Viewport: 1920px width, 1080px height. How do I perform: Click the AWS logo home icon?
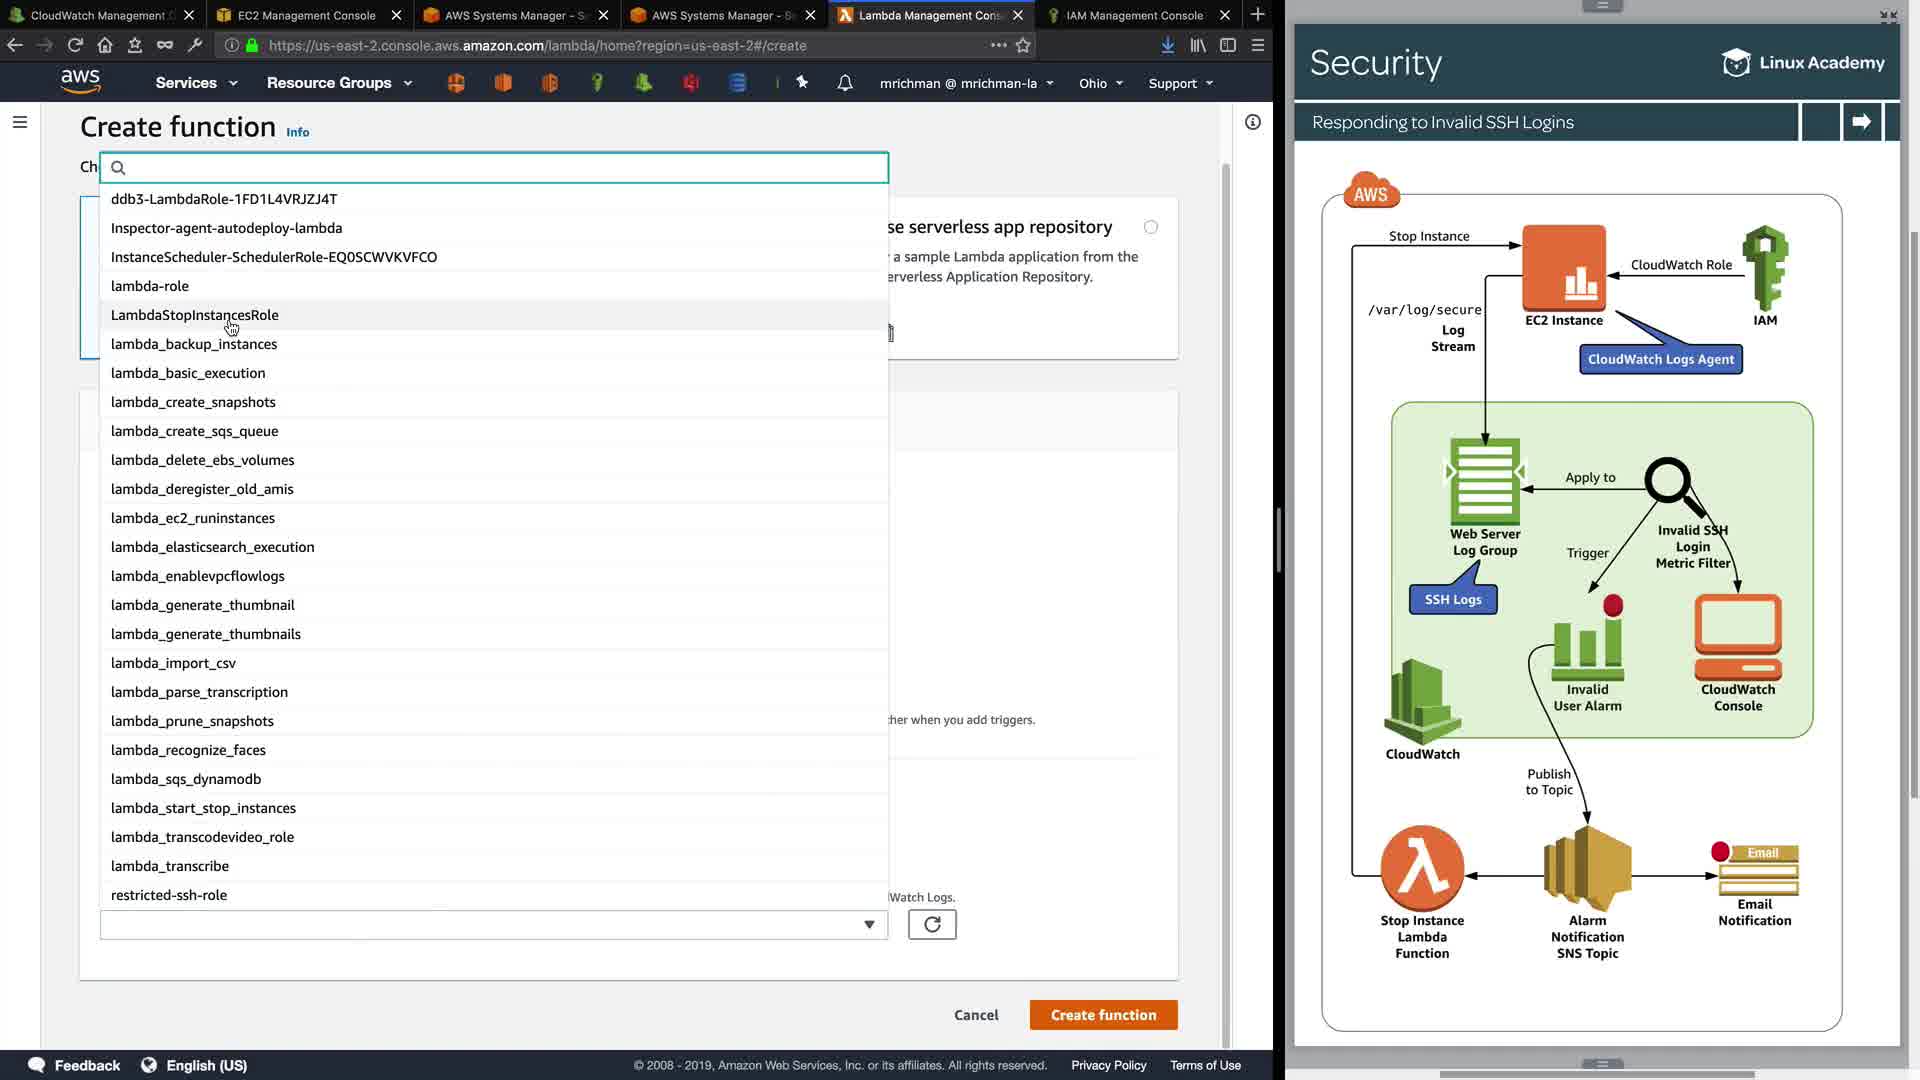click(80, 82)
